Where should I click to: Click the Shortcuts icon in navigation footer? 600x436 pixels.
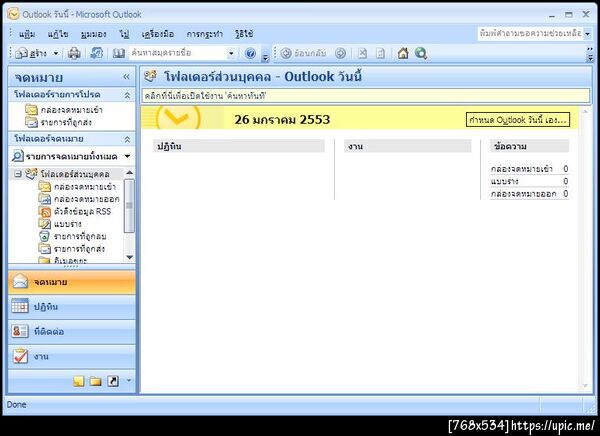[113, 381]
